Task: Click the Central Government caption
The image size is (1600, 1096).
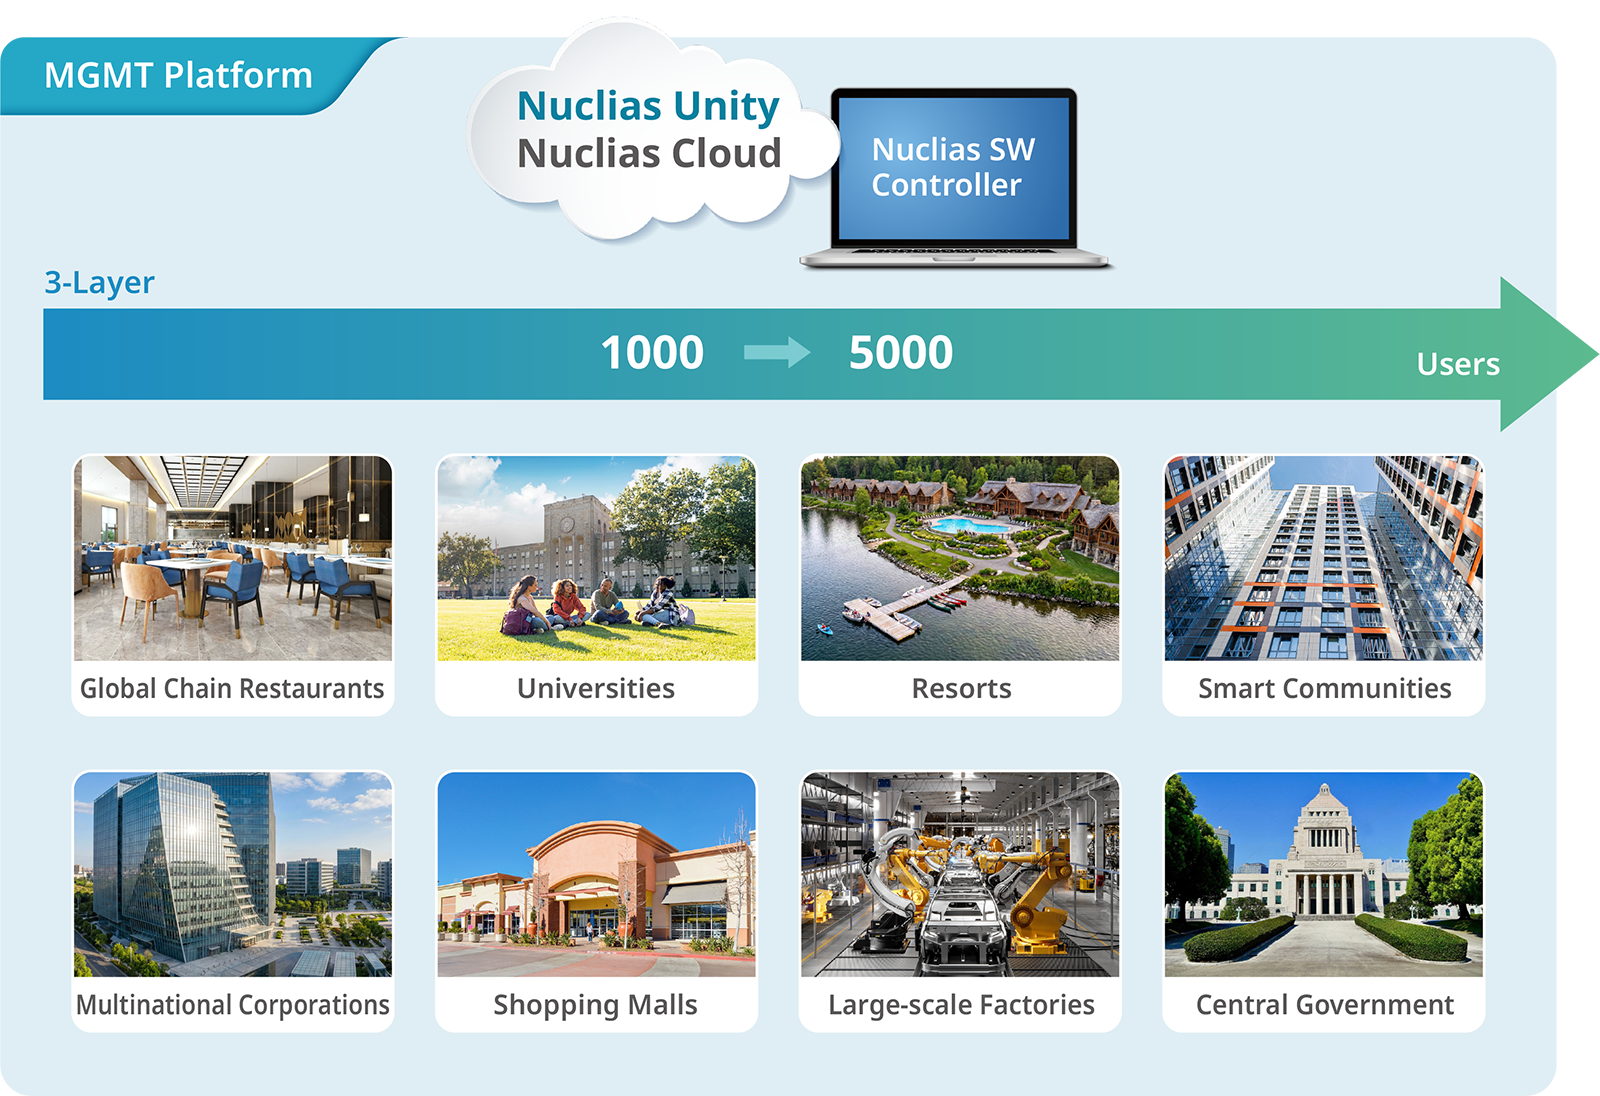Action: 1325,1005
